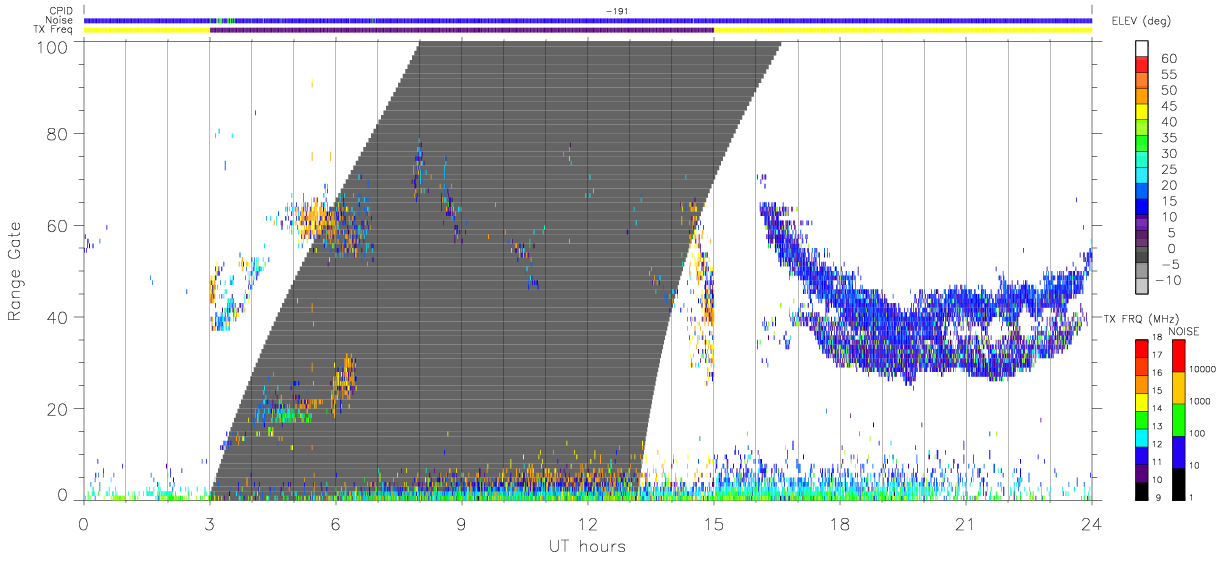The height and width of the screenshot is (567, 1228).
Task: Click the x-axis tick label '21'
Action: [x=965, y=522]
